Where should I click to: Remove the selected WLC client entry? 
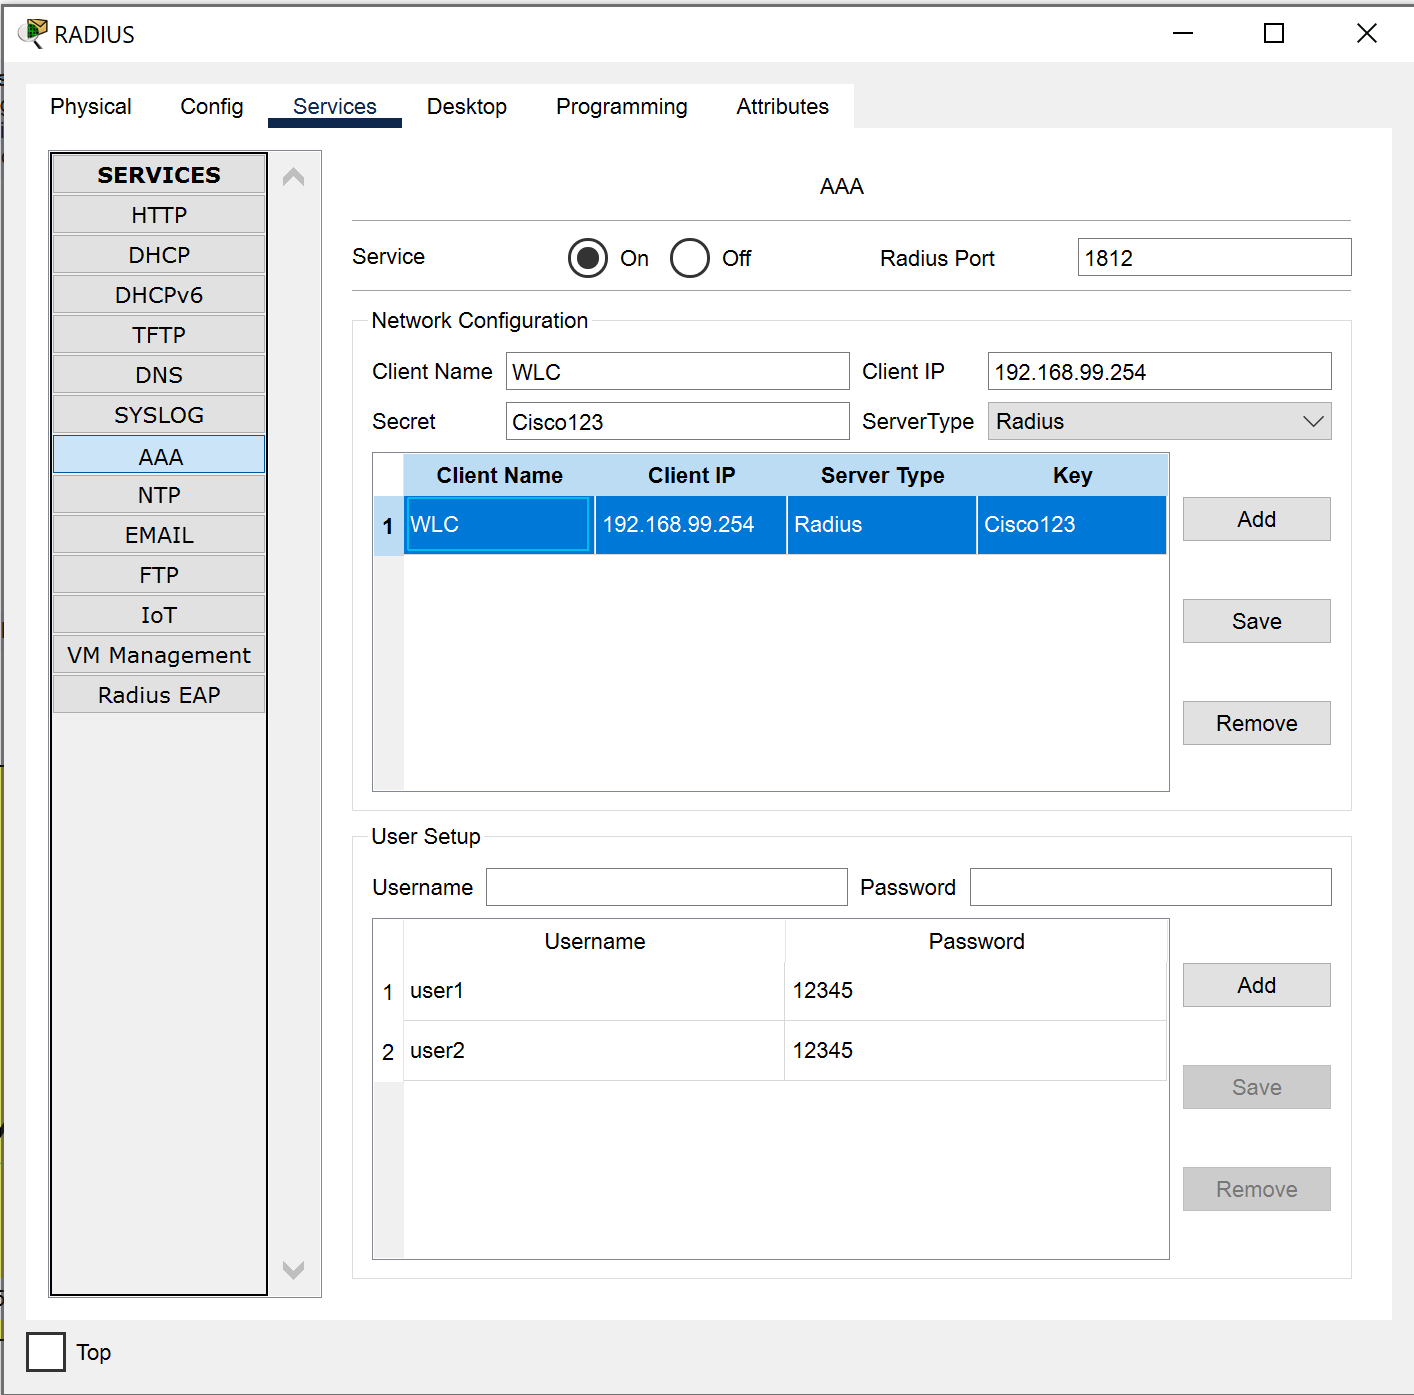coord(1256,723)
